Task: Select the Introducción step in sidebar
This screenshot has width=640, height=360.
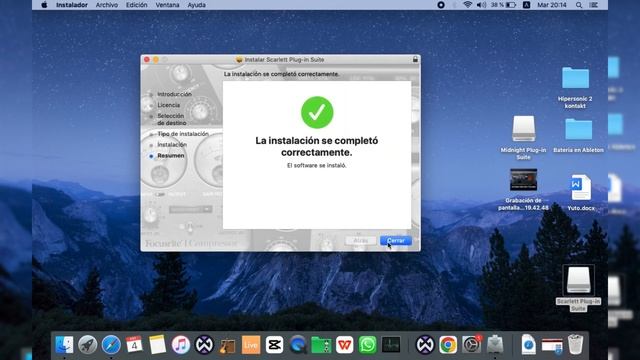Action: [x=174, y=94]
